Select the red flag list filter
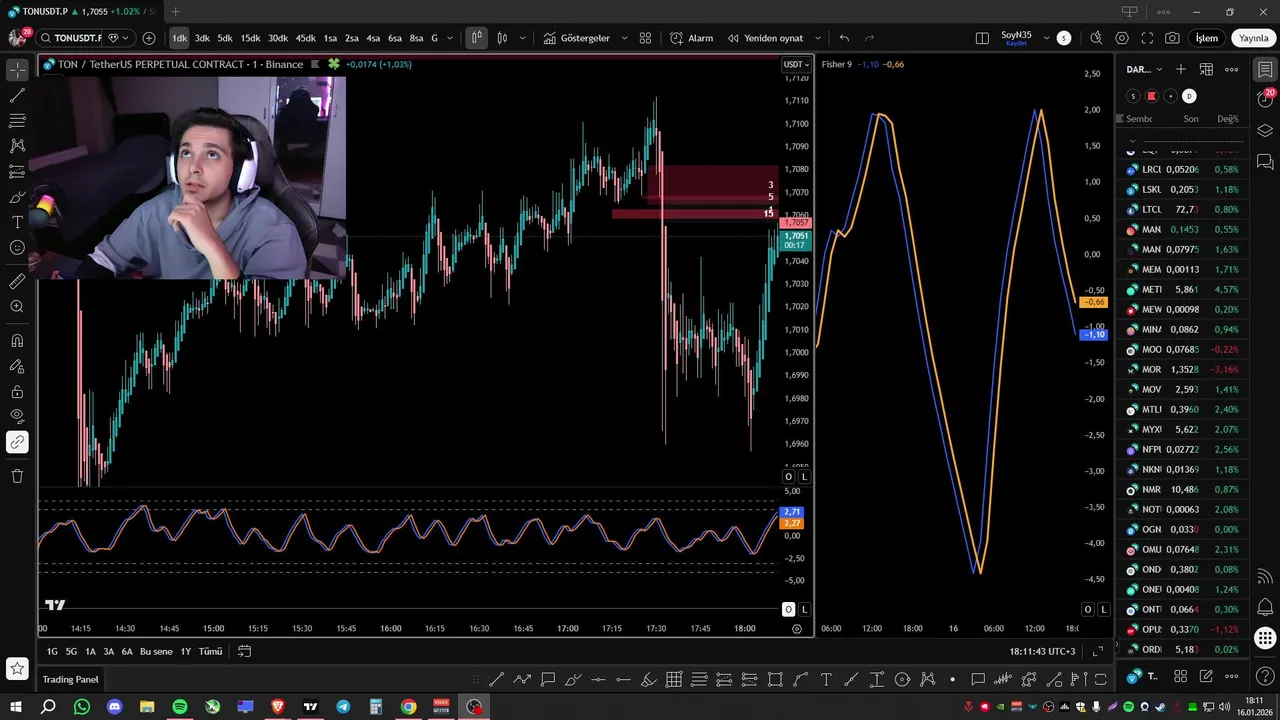 point(1152,96)
